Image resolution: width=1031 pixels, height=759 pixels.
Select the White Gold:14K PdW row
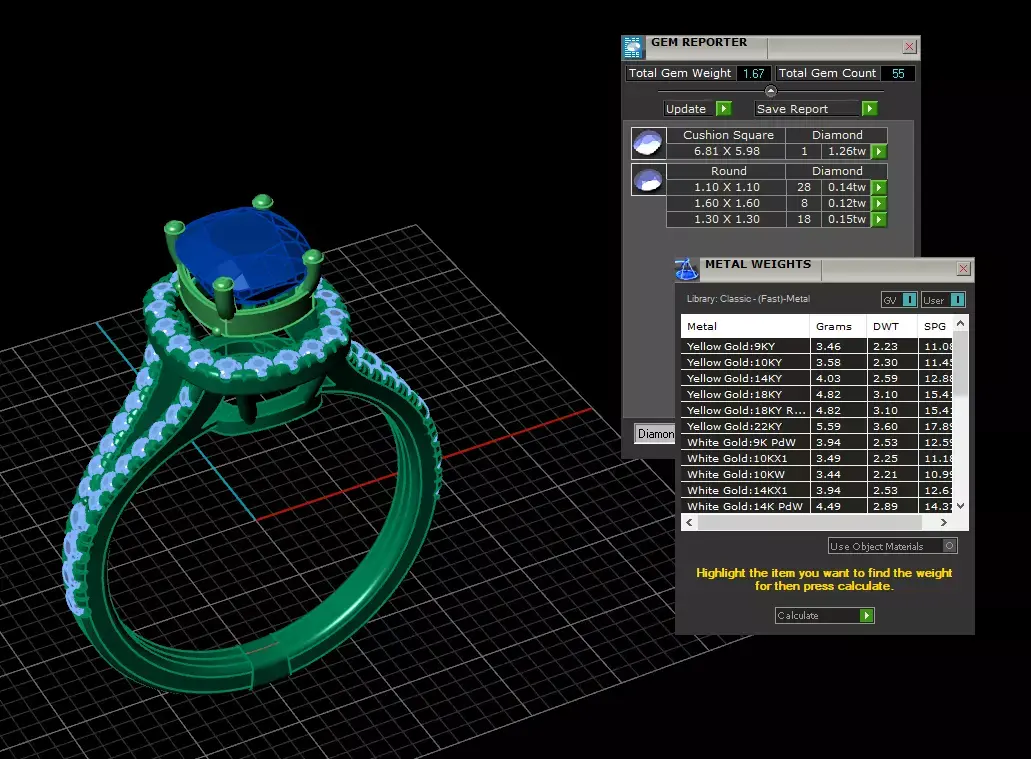pos(816,506)
